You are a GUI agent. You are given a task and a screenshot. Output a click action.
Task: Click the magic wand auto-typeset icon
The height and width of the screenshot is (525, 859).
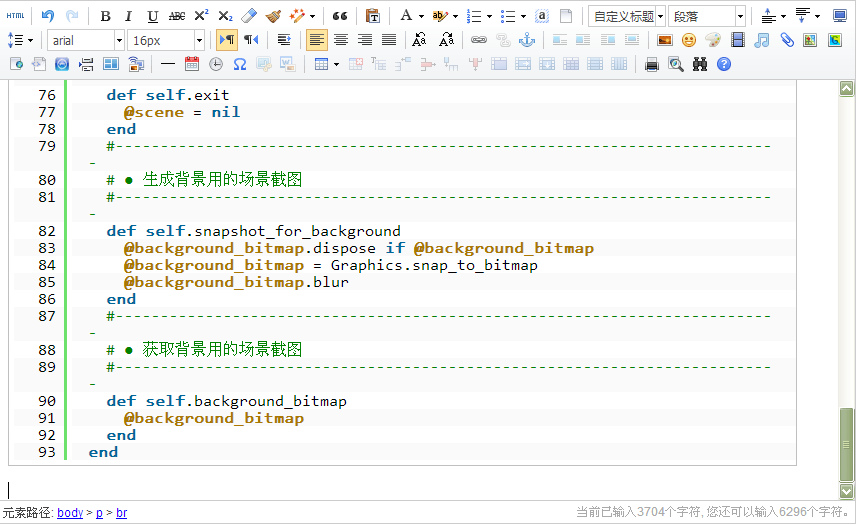click(297, 16)
